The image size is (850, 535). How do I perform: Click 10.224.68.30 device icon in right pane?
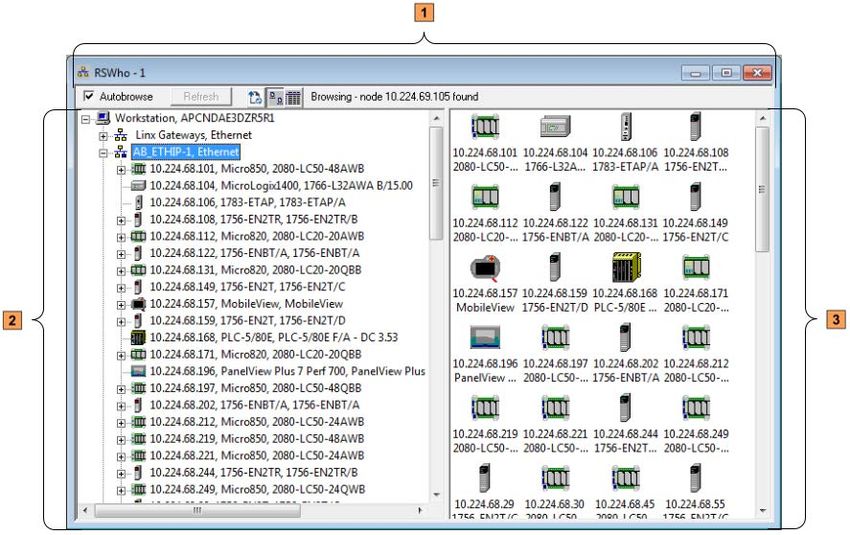pos(555,478)
